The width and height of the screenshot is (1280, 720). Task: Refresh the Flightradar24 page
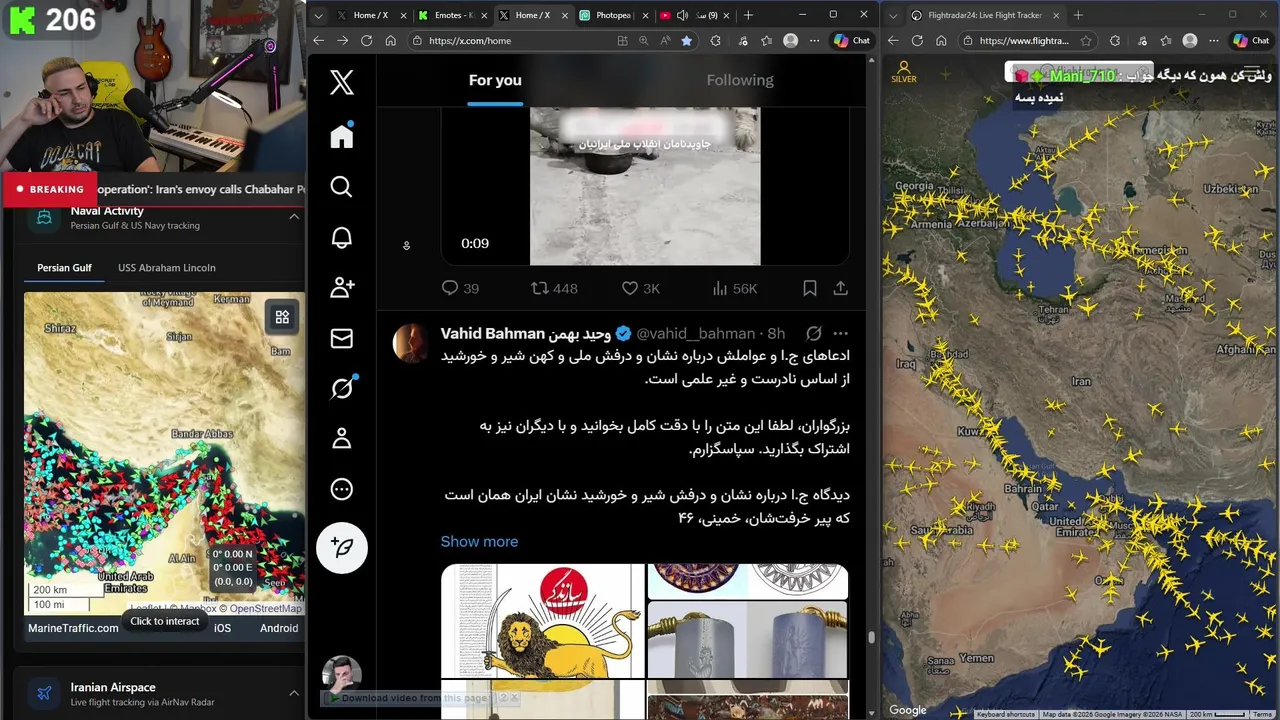point(917,41)
